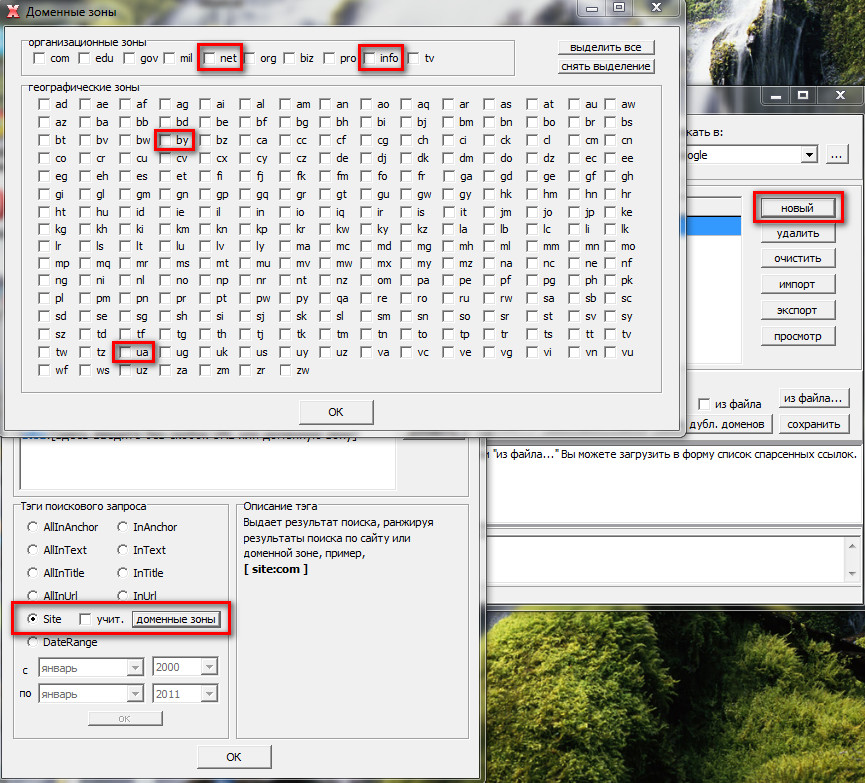Click the red X app icon in the Доменные зоны title bar

12,13
